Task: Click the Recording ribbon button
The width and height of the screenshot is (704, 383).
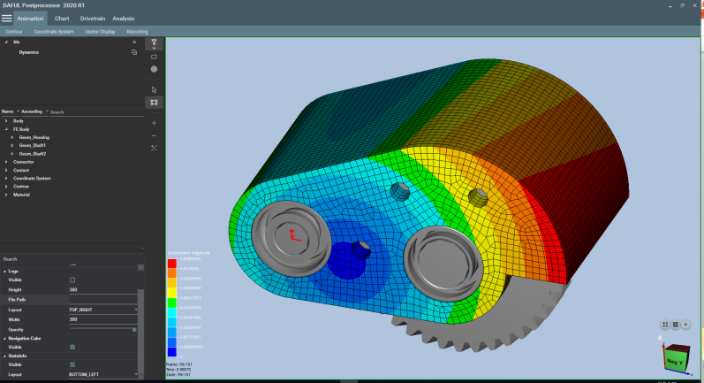Action: pyautogui.click(x=137, y=31)
